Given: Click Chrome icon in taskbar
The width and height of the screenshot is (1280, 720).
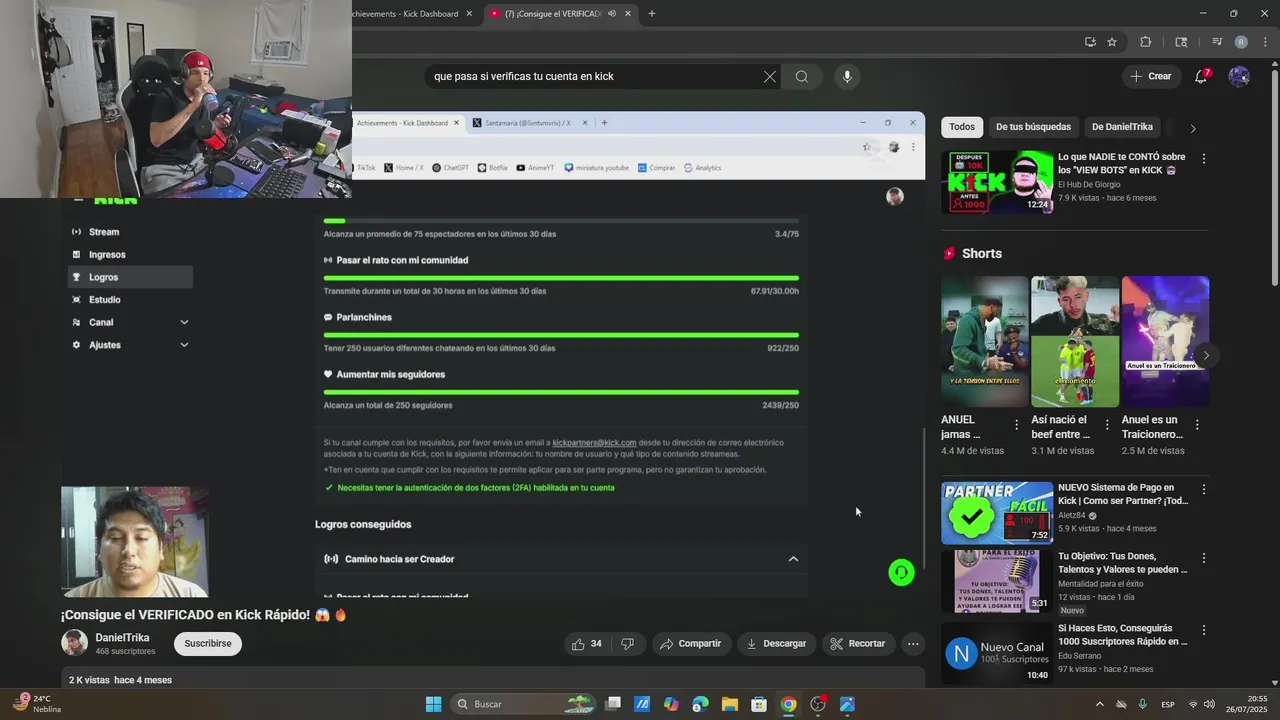Looking at the screenshot, I should tap(789, 704).
